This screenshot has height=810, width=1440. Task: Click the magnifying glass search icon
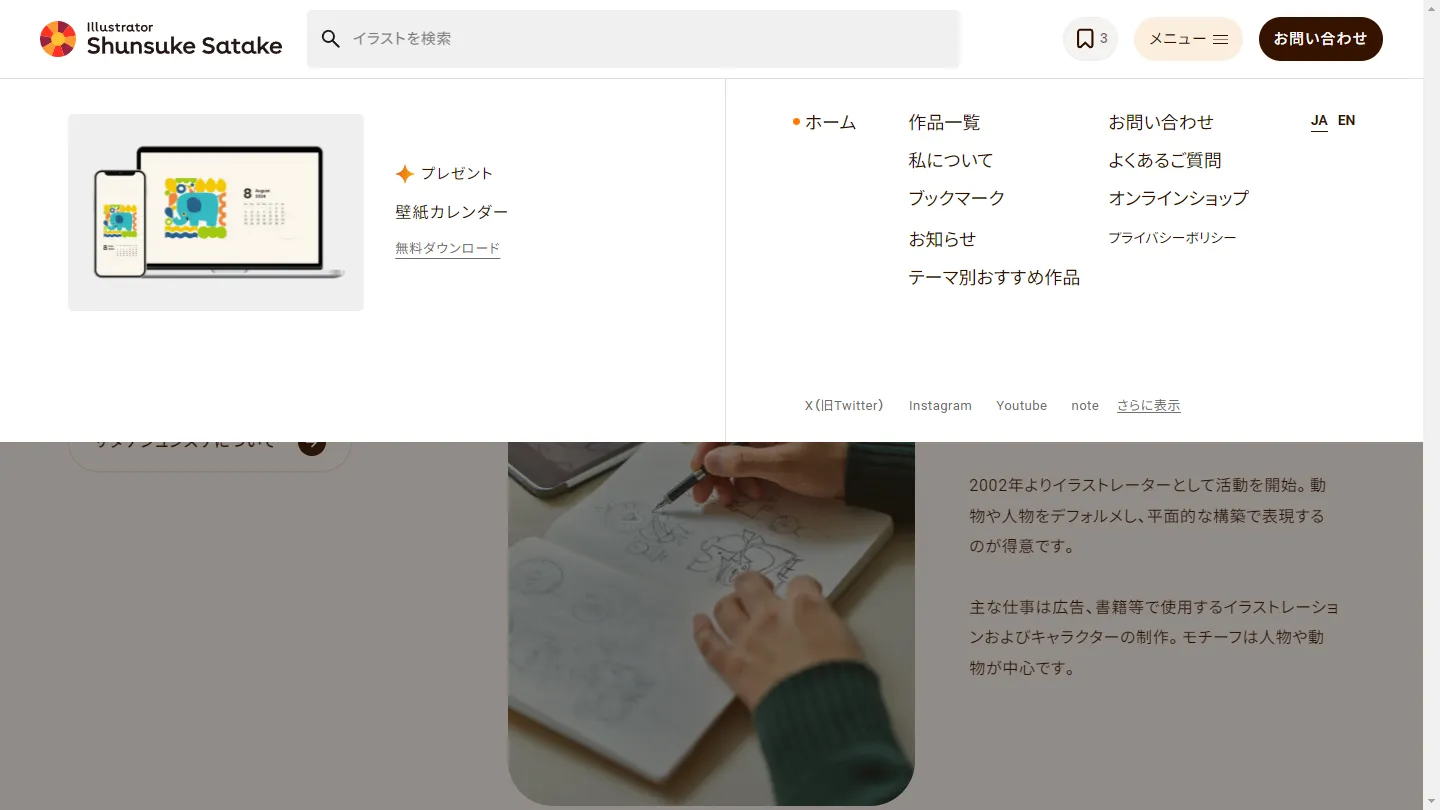[x=331, y=39]
